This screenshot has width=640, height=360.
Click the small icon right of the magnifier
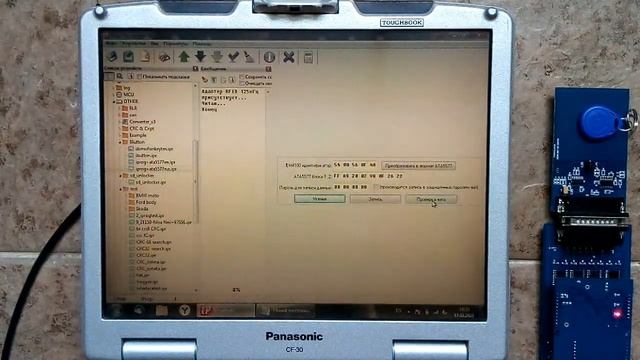click(131, 76)
